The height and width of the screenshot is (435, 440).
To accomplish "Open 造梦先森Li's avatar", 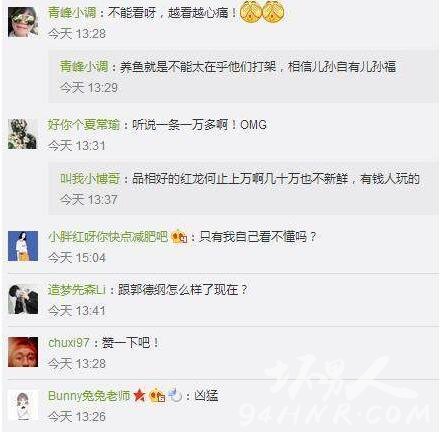I will click(x=23, y=299).
